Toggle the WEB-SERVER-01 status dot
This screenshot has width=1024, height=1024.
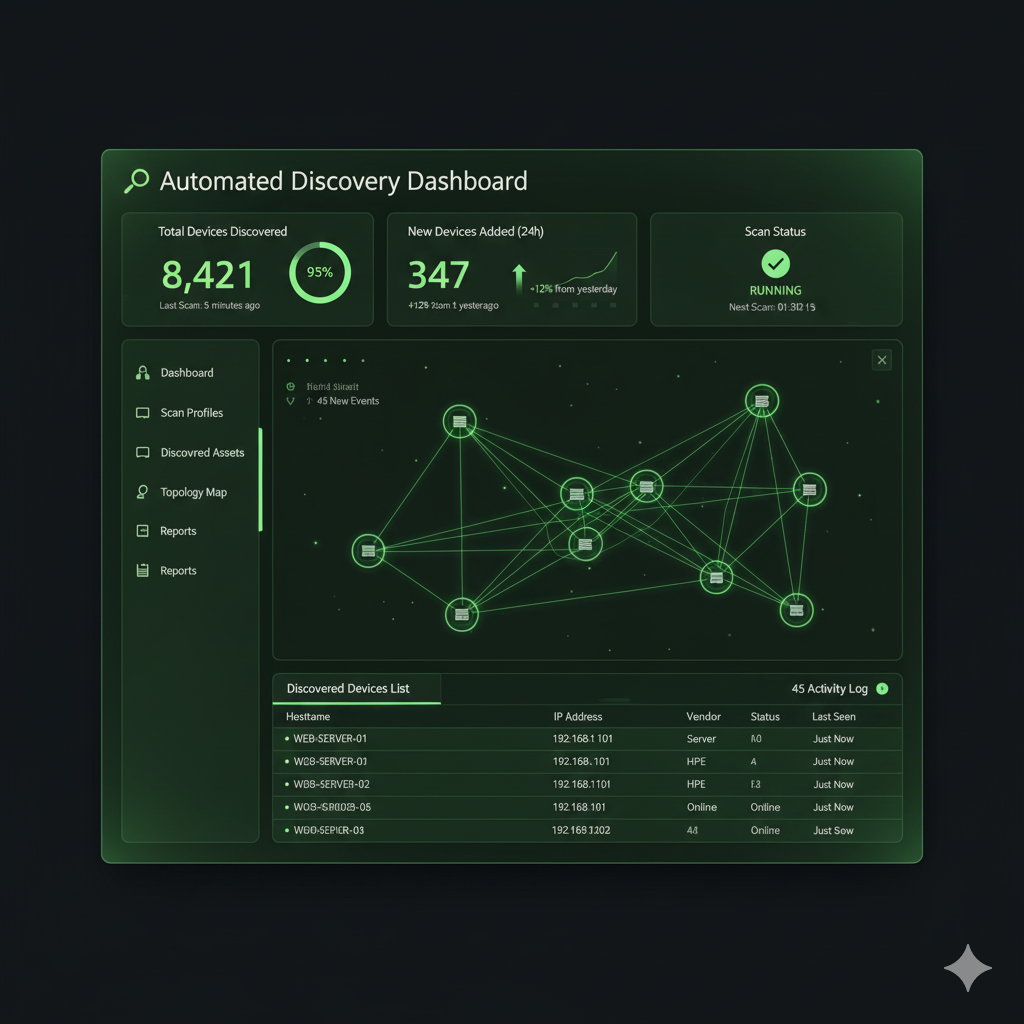pos(284,738)
